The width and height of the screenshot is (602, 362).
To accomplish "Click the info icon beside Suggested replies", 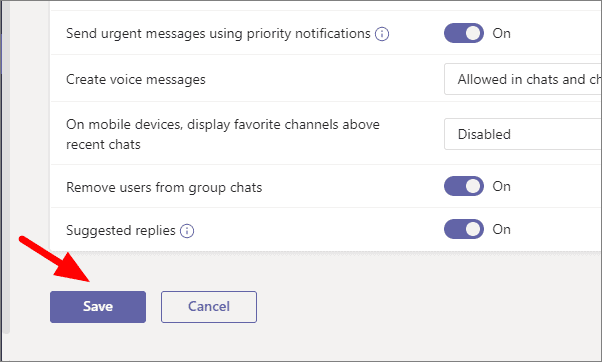I will (x=187, y=231).
